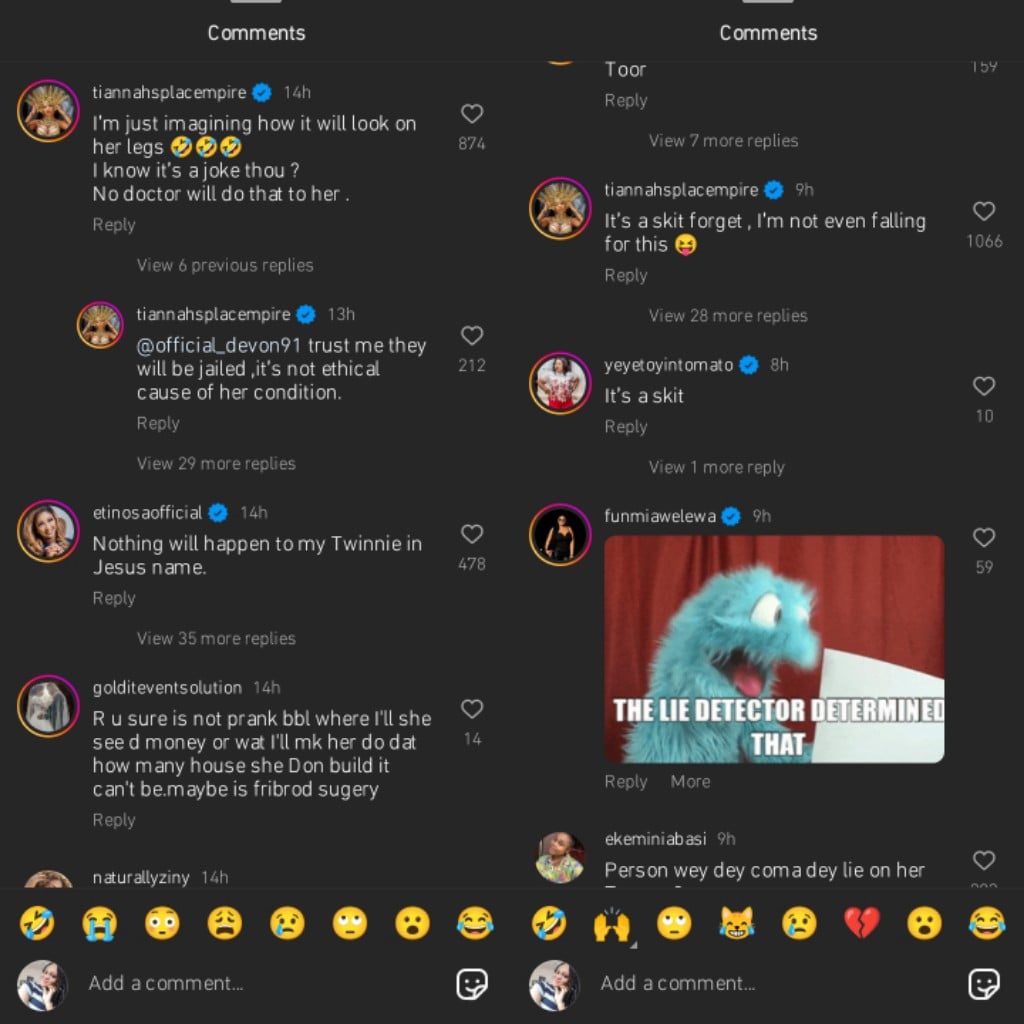Insert the broken heart emoji
This screenshot has height=1024, width=1024.
pos(862,923)
